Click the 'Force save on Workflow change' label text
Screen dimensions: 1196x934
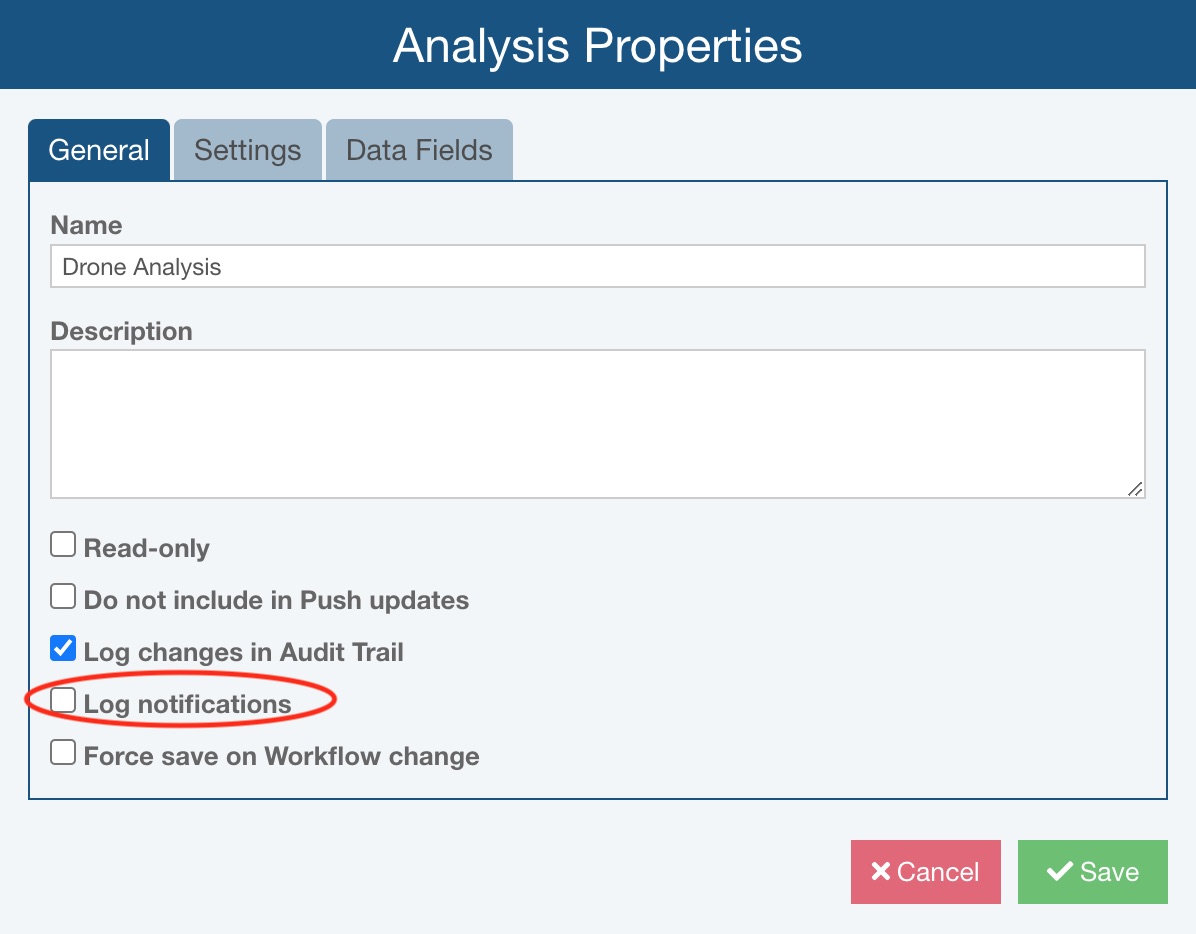tap(281, 756)
